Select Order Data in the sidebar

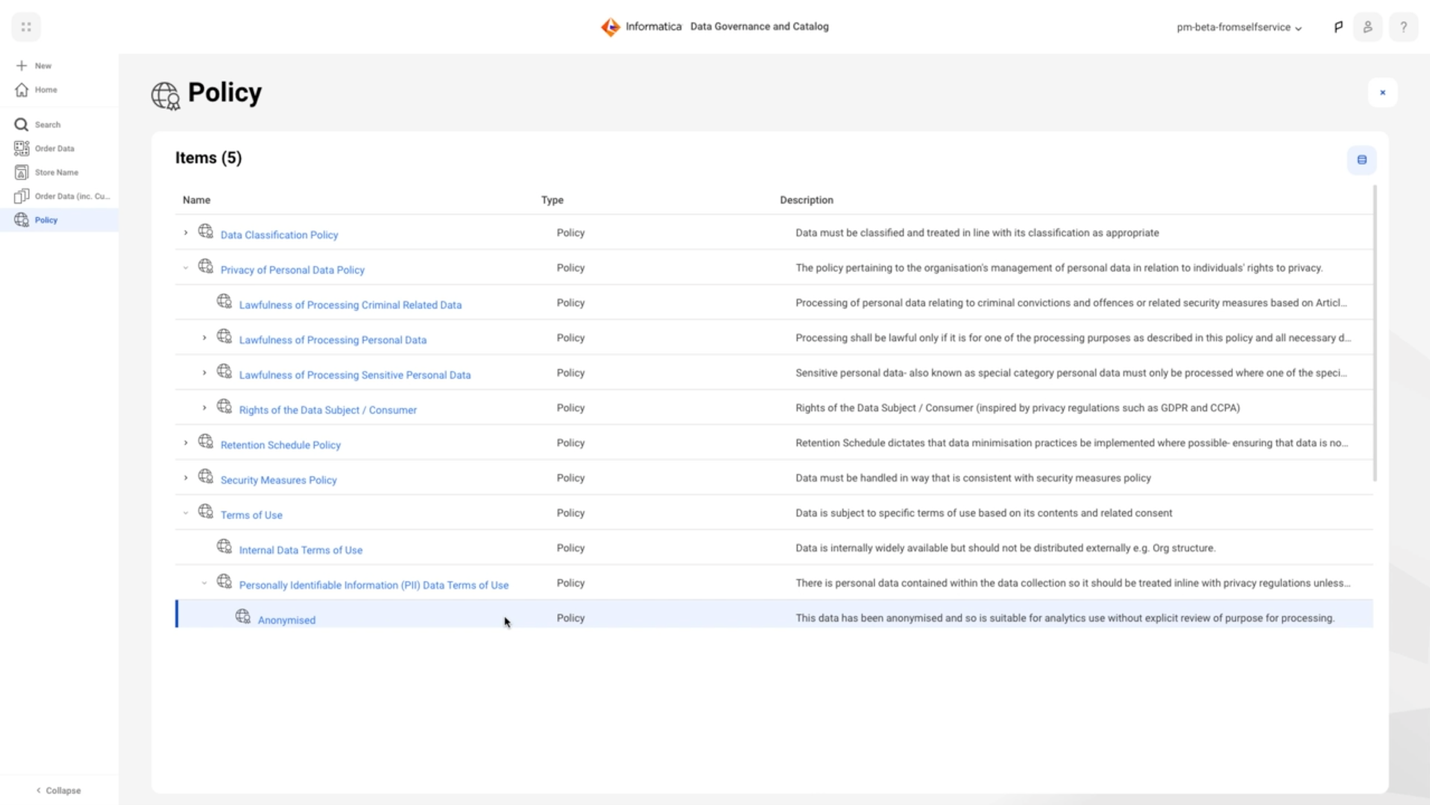click(54, 149)
